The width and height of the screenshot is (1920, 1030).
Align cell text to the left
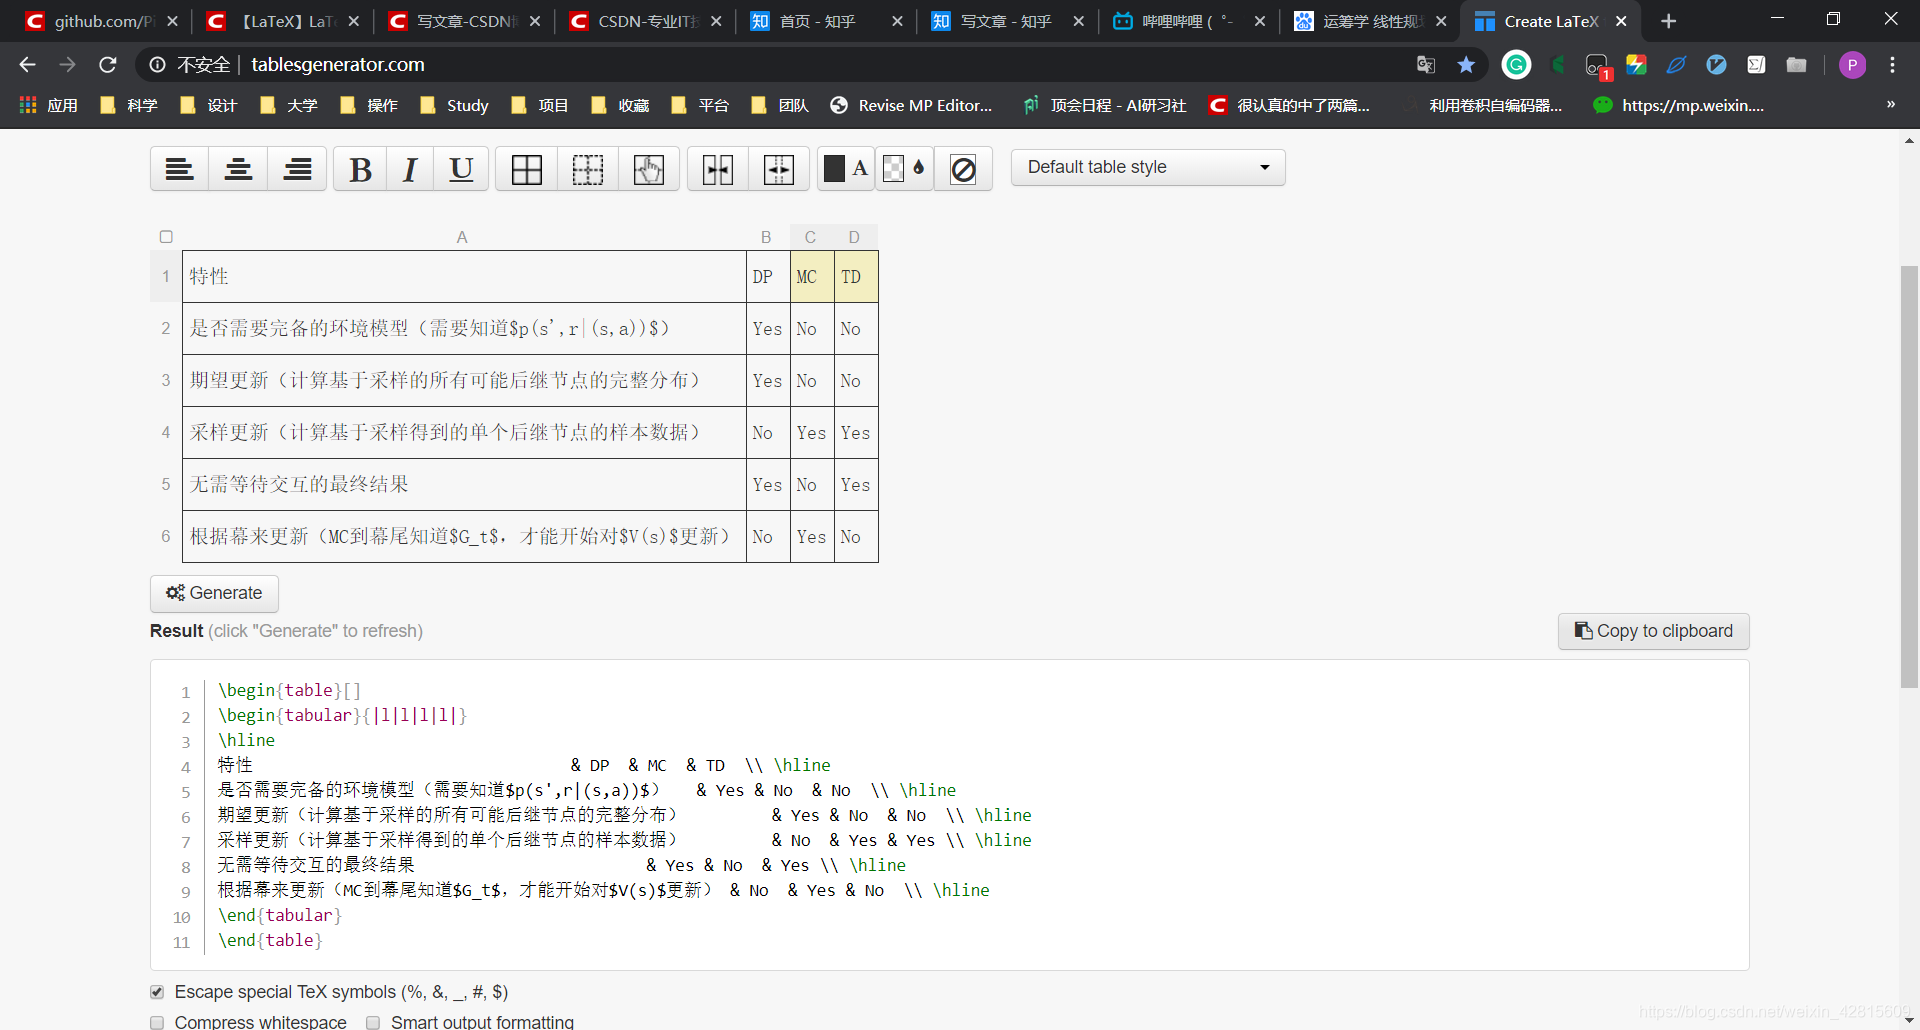click(180, 168)
